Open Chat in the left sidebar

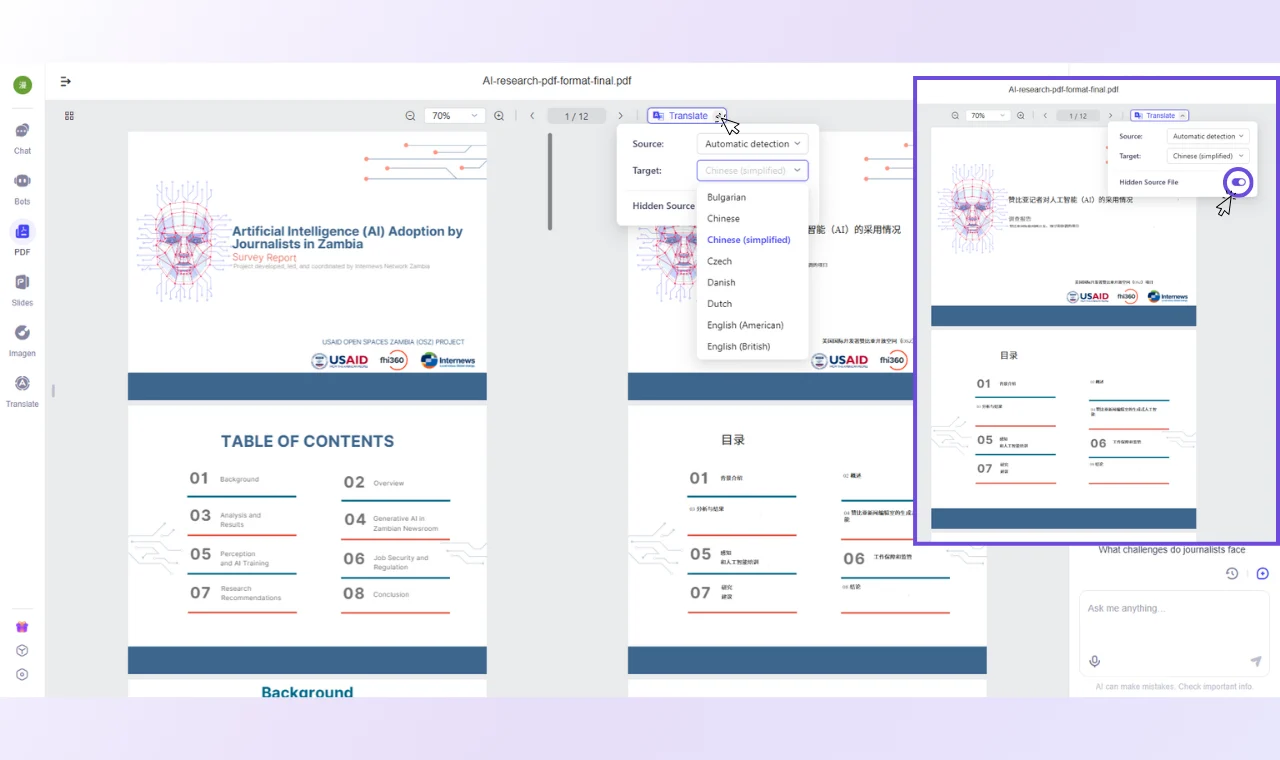[x=22, y=132]
